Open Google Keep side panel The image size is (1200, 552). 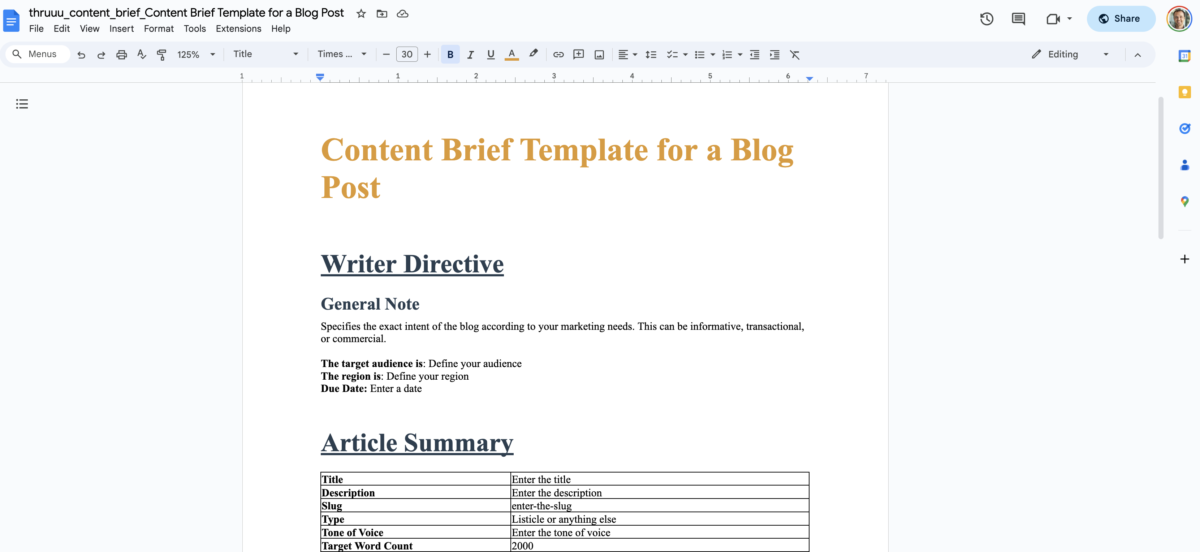(x=1184, y=91)
